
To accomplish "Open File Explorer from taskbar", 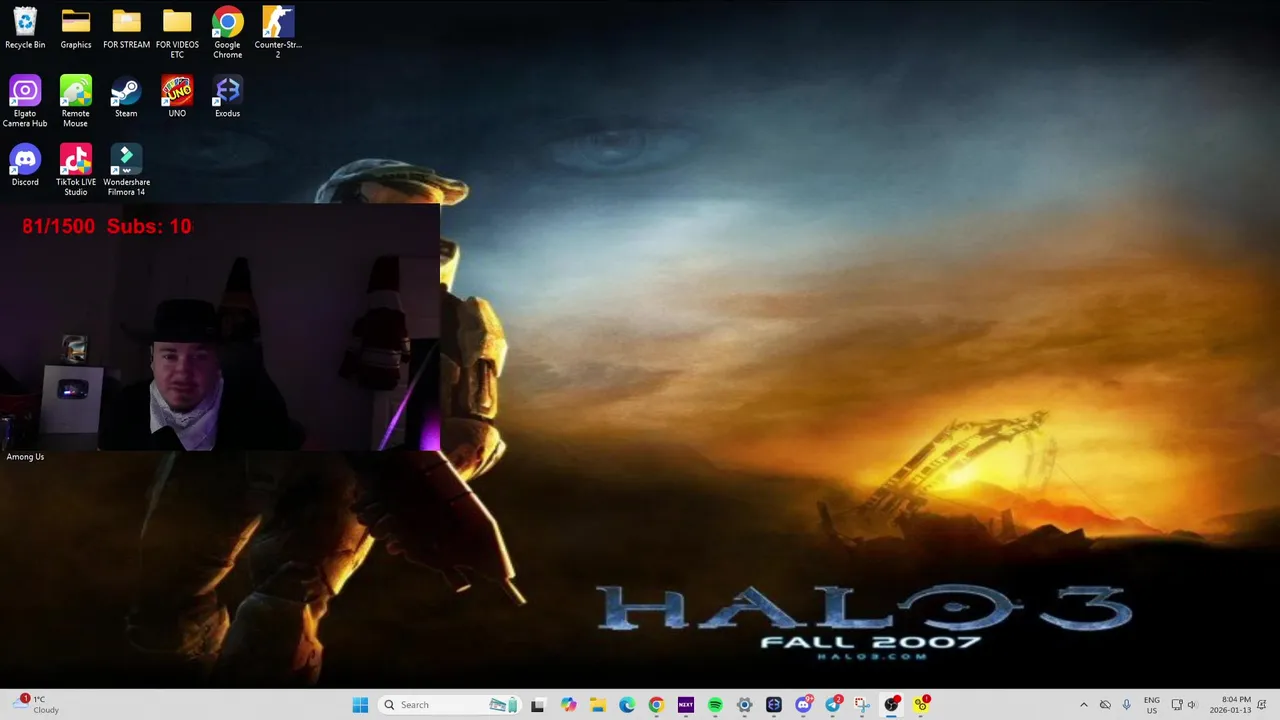I will 597,705.
